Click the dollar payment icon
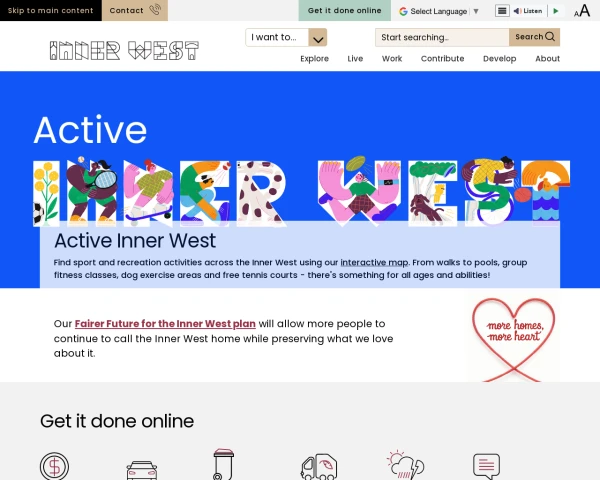This screenshot has height=480, width=600. (x=54, y=466)
